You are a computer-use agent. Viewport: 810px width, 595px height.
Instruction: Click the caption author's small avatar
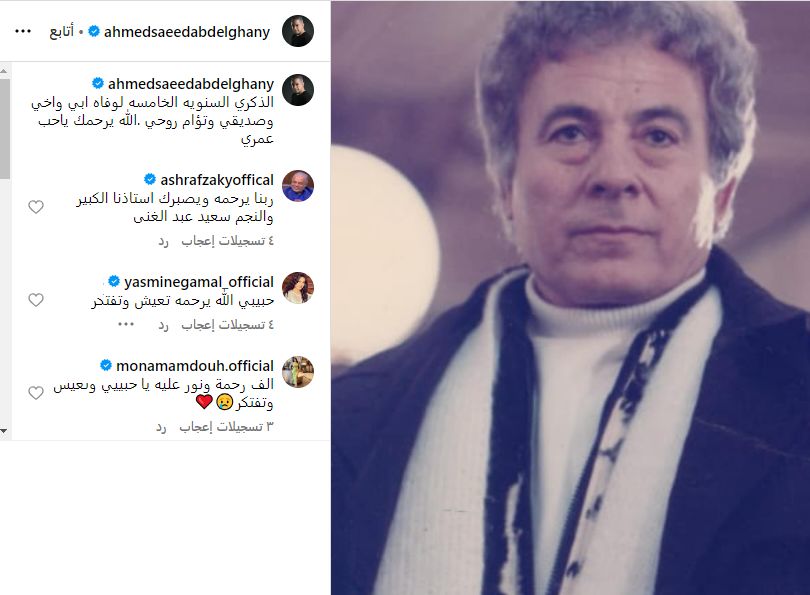pos(298,90)
